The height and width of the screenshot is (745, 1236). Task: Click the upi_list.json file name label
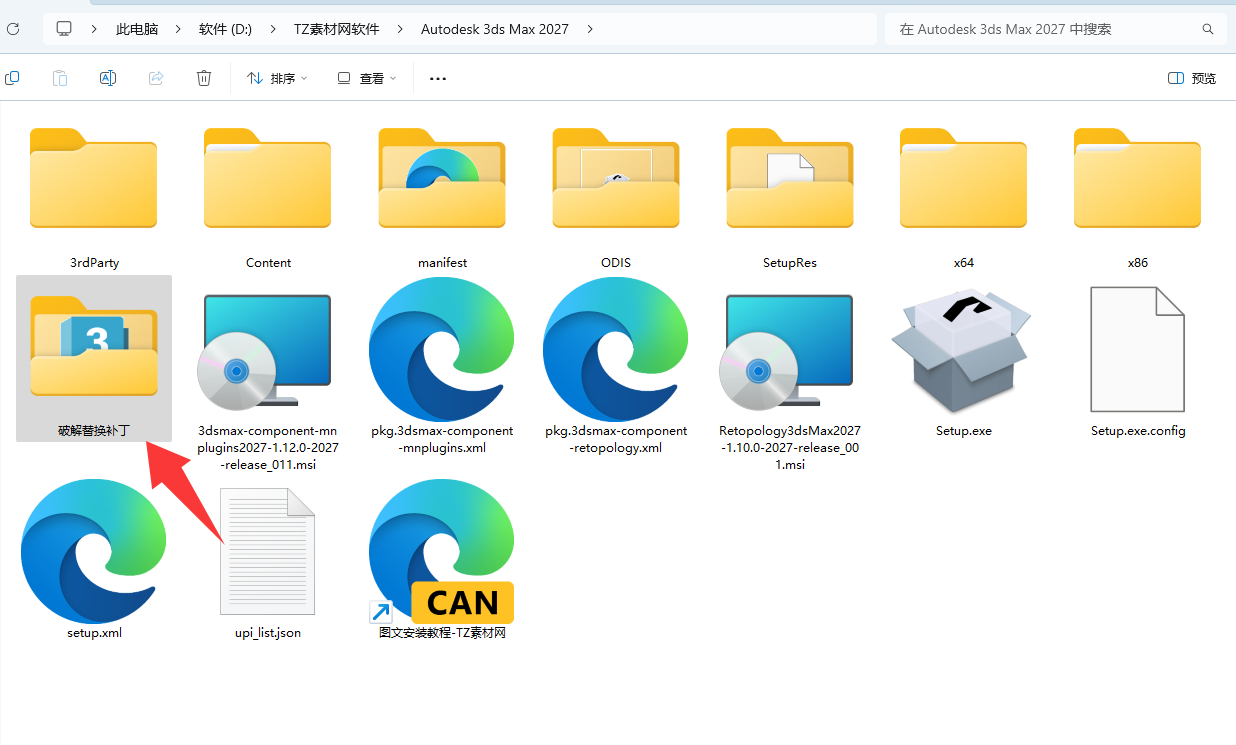point(268,633)
